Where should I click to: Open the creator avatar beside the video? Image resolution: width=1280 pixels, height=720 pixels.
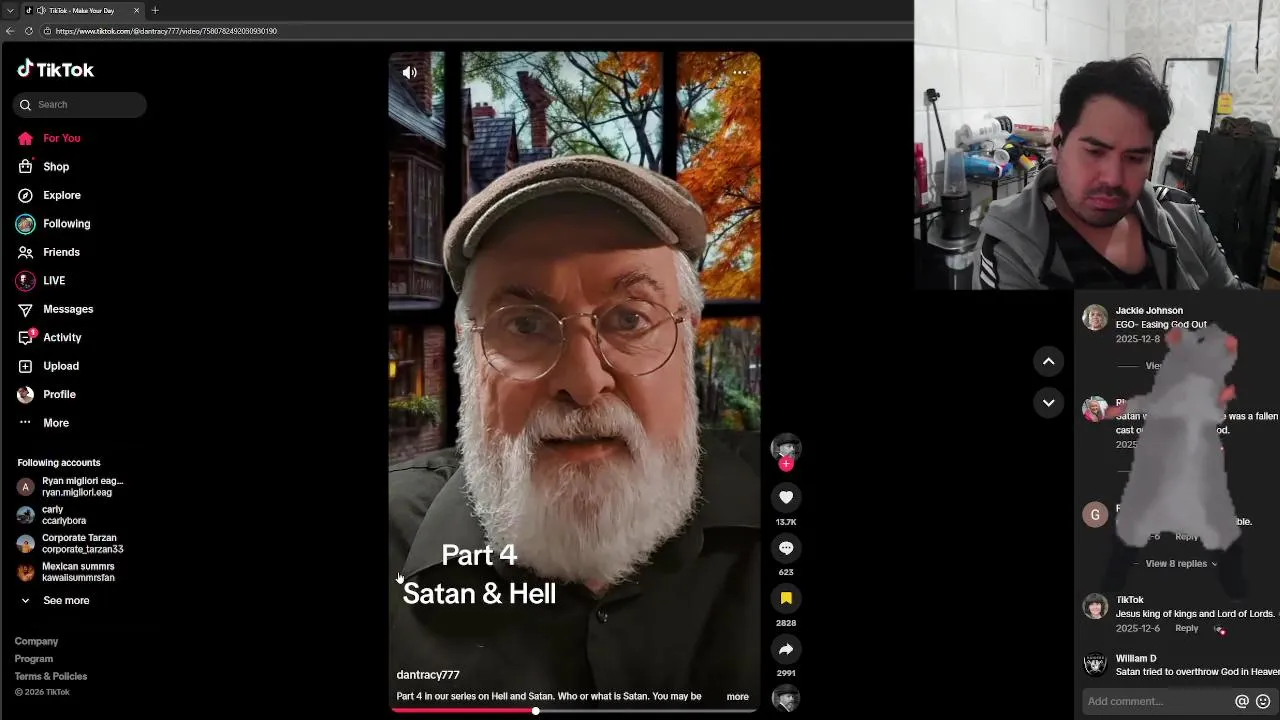[x=786, y=447]
